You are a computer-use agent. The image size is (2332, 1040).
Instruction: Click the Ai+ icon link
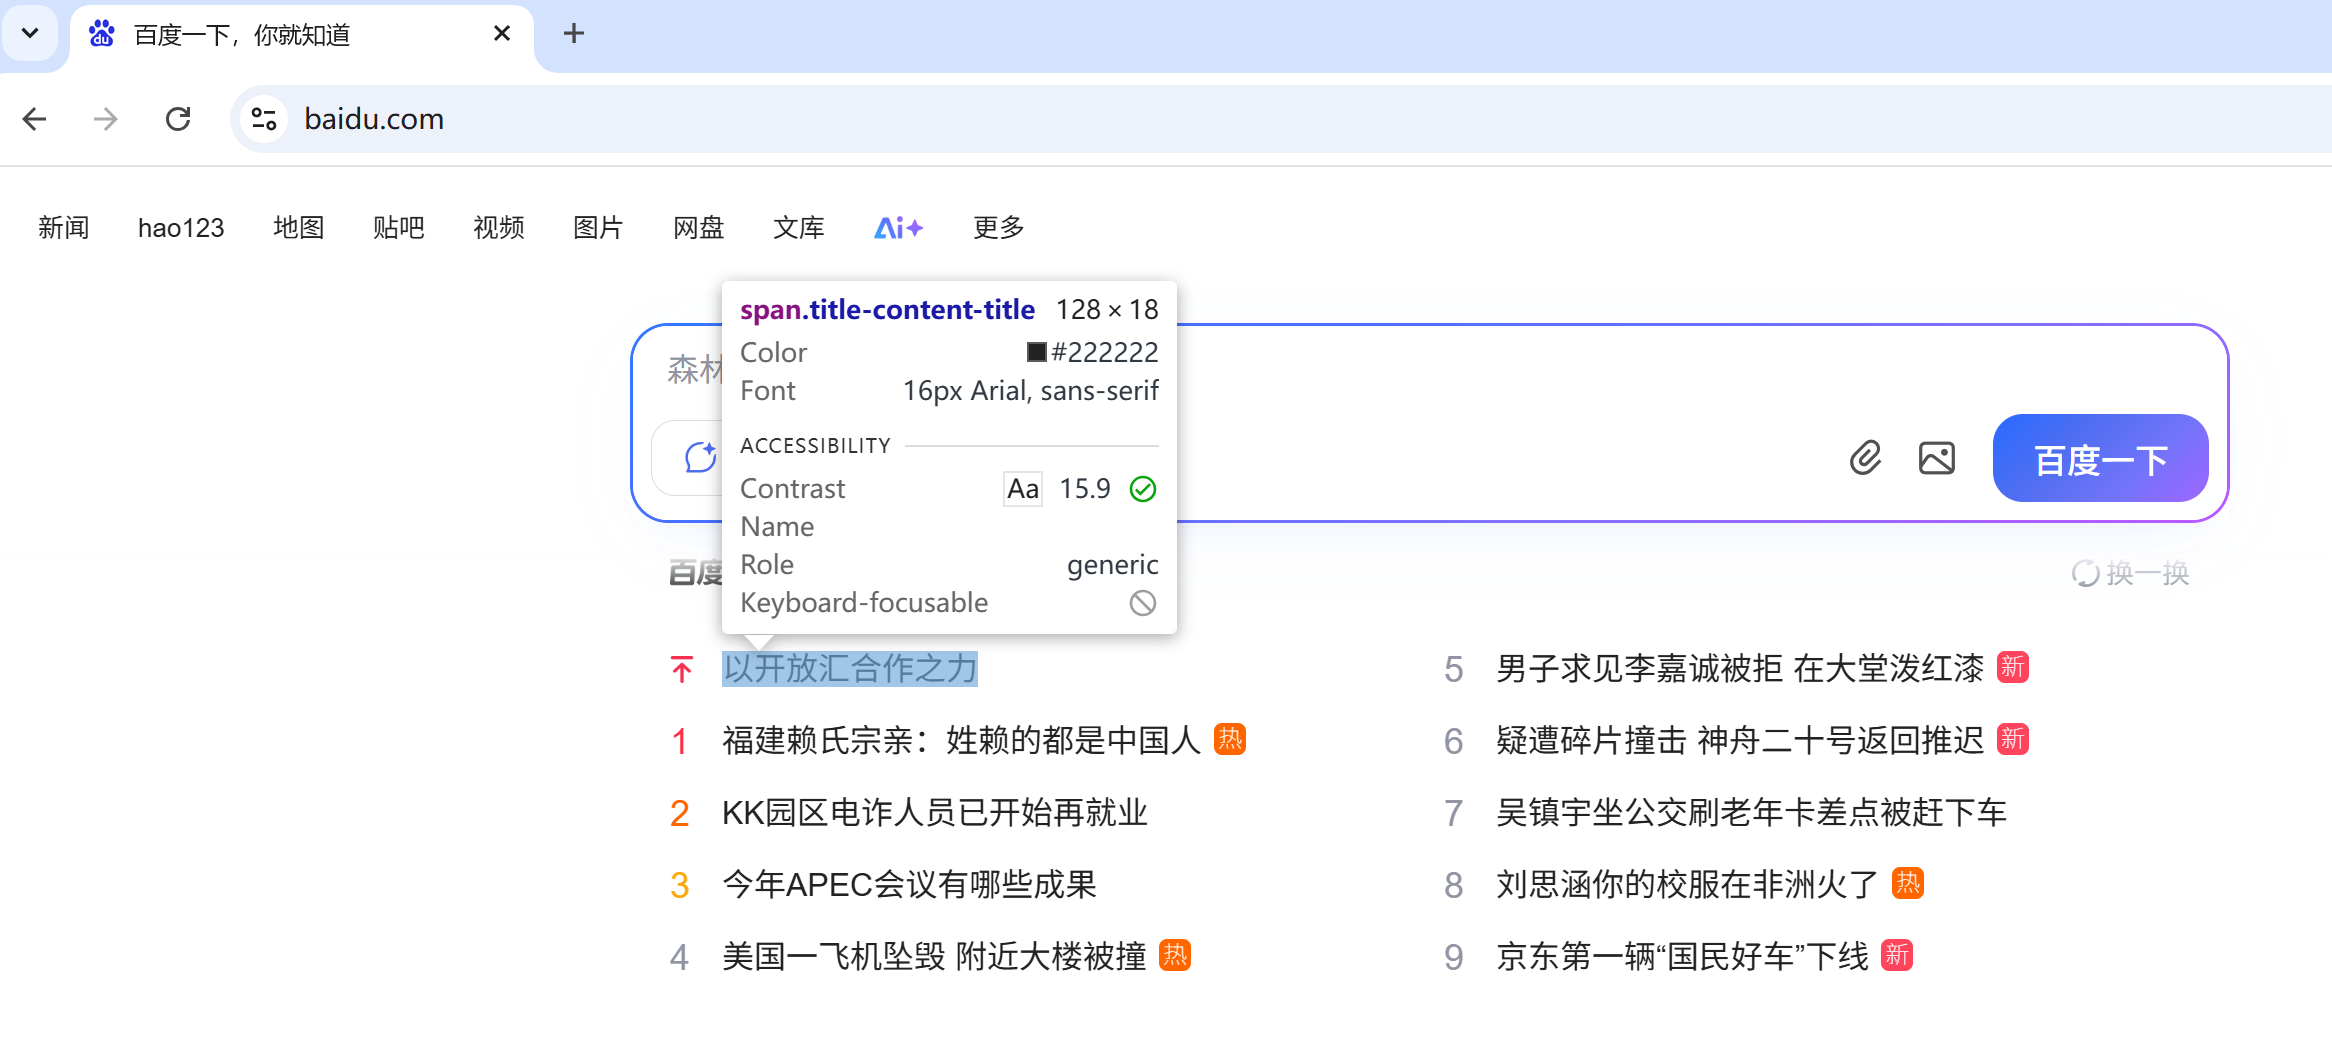pos(898,228)
